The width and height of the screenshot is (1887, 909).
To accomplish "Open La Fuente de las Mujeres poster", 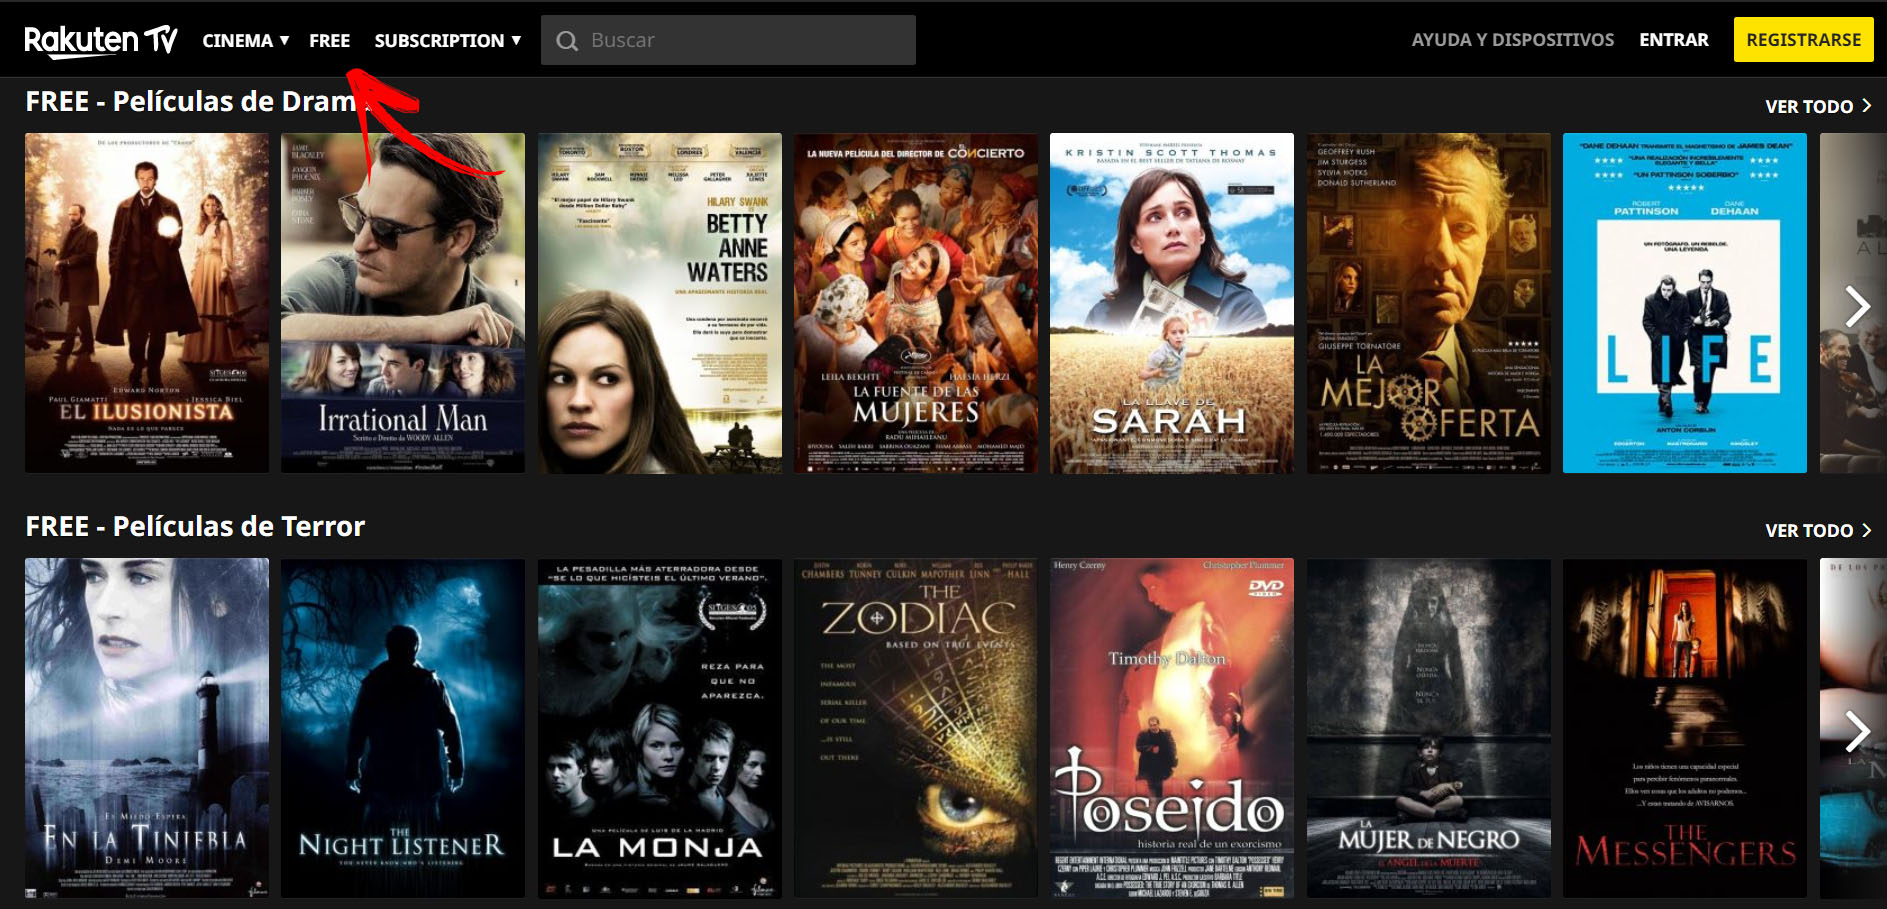I will coord(916,303).
